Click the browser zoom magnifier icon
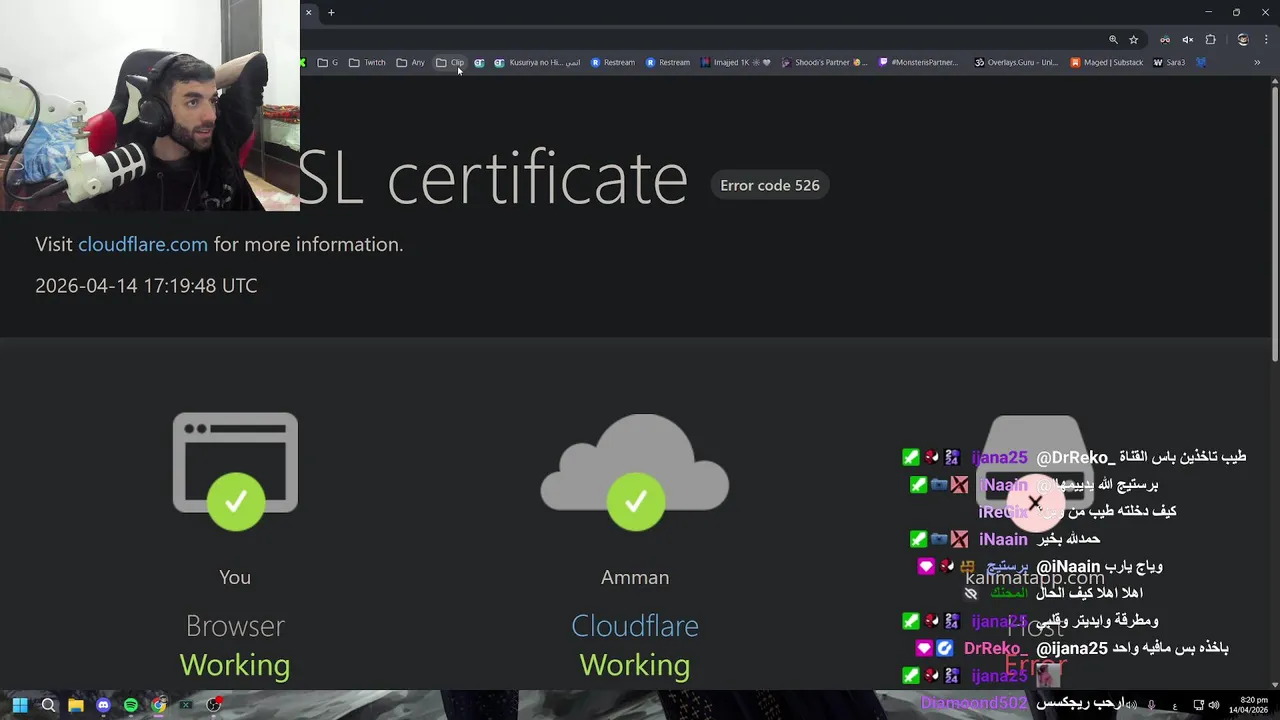The width and height of the screenshot is (1280, 720). [1113, 40]
